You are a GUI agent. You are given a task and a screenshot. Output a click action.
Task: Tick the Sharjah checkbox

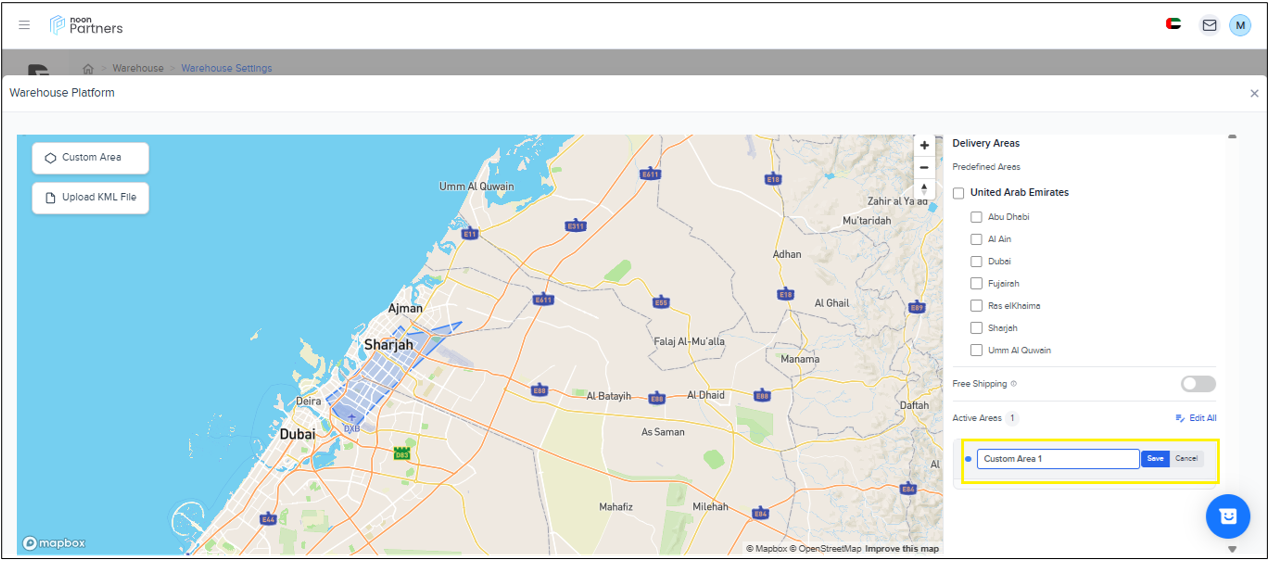click(977, 328)
